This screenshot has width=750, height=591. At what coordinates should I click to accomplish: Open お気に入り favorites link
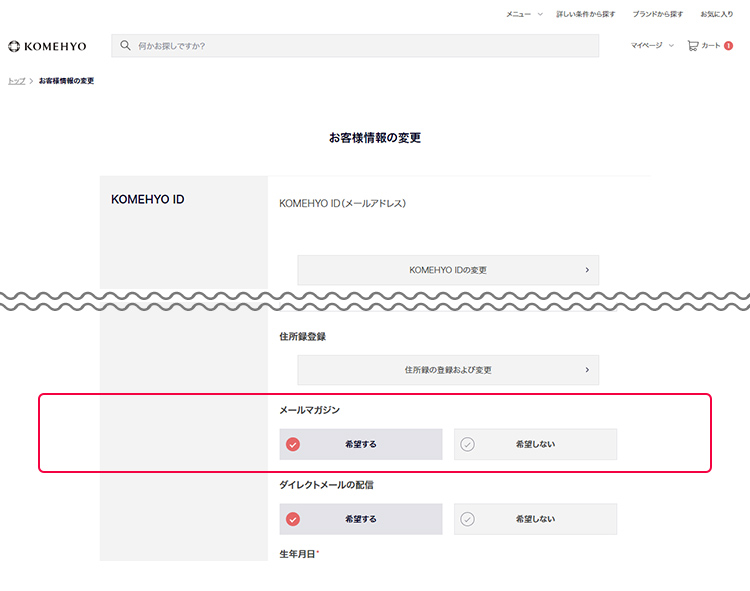pos(716,14)
